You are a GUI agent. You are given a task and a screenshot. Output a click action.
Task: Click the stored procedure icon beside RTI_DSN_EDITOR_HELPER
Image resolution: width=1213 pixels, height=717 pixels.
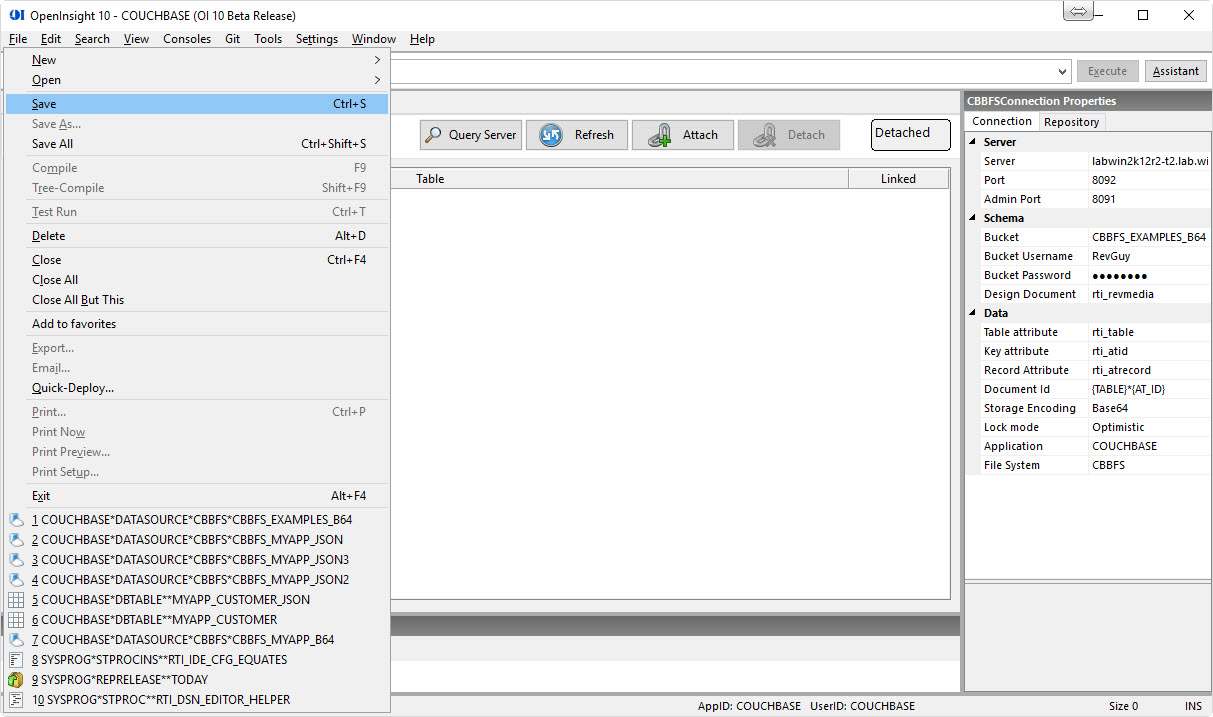(16, 700)
